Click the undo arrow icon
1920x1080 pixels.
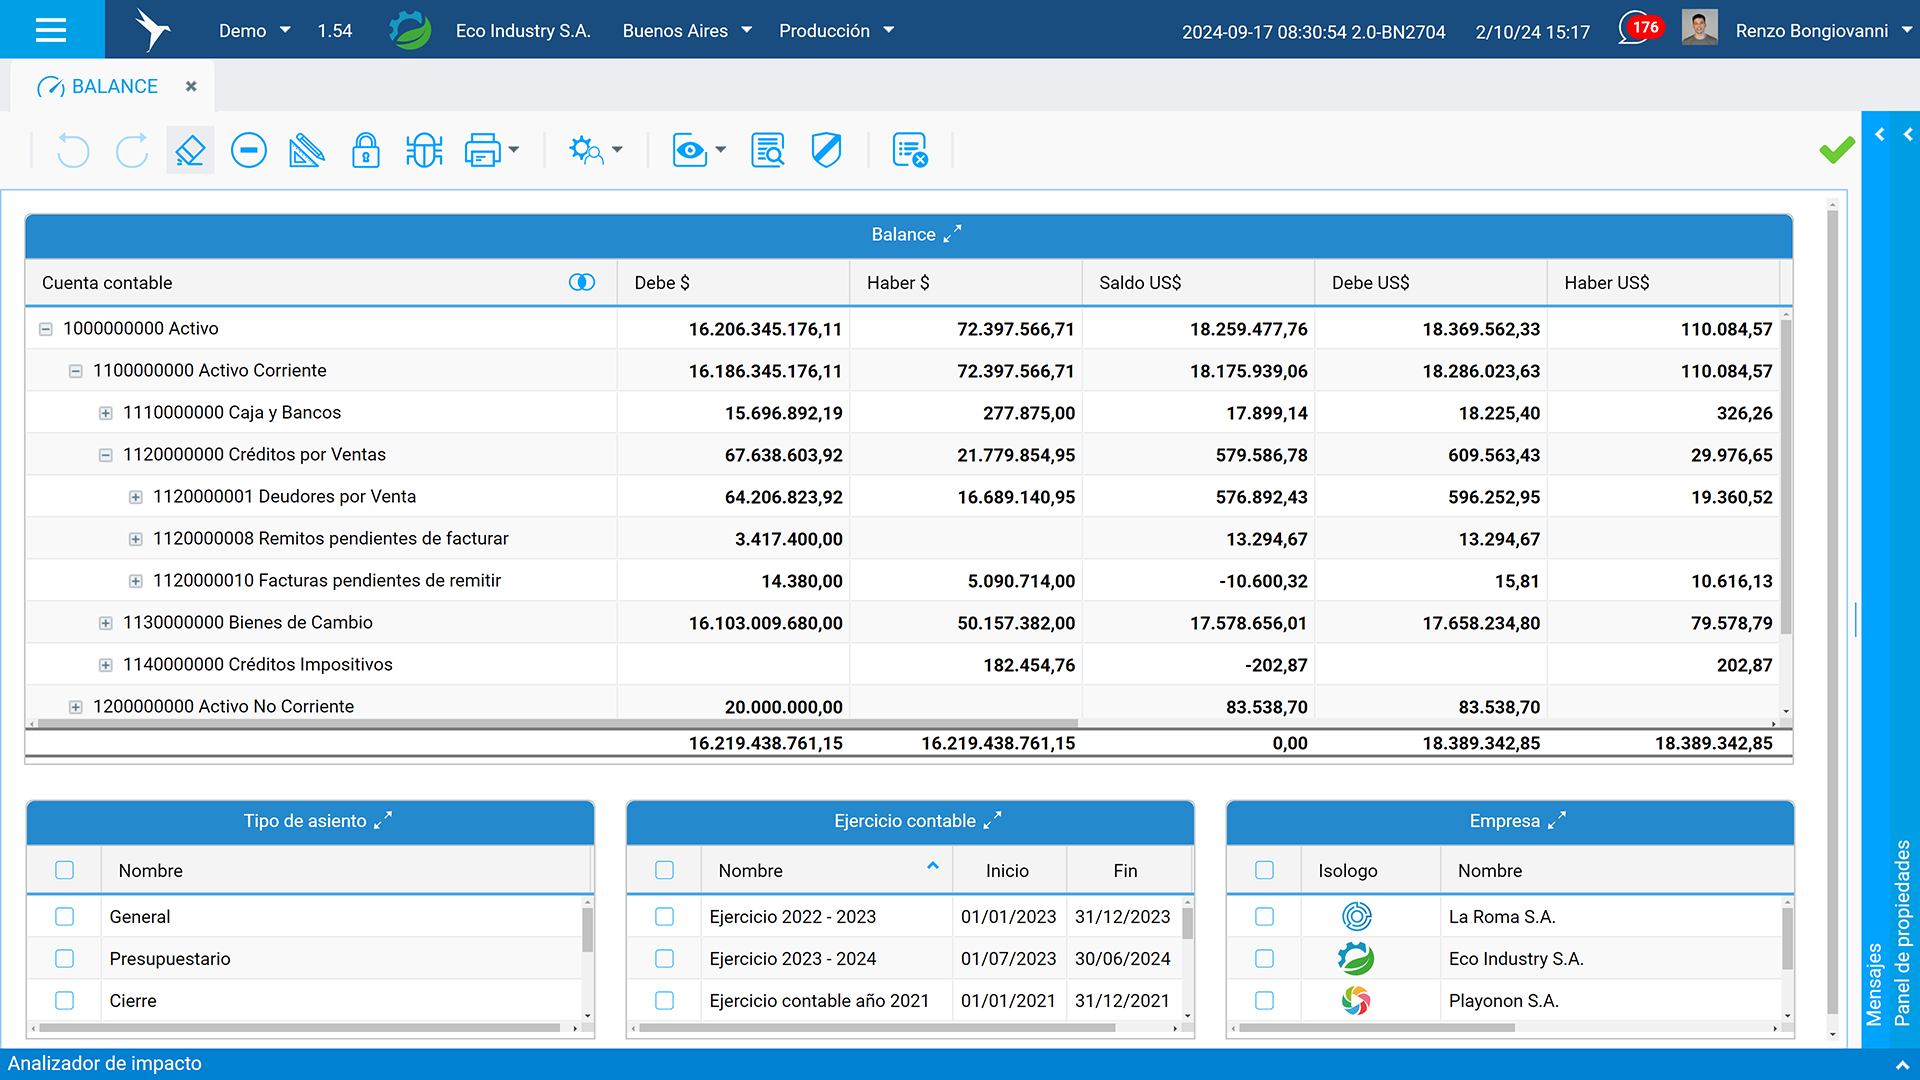click(x=73, y=151)
